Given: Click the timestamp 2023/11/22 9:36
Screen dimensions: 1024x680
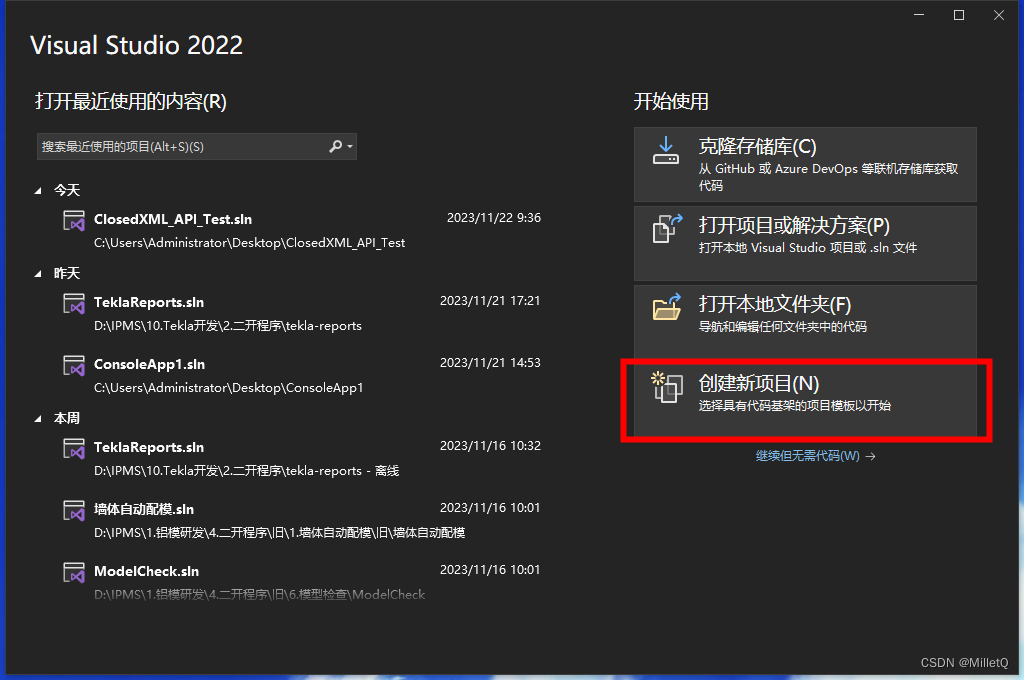Looking at the screenshot, I should click(x=494, y=218).
